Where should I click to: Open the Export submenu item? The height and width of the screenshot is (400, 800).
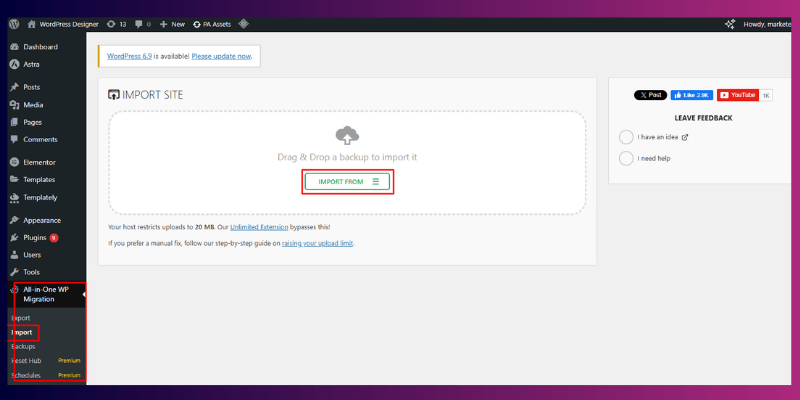(21, 318)
